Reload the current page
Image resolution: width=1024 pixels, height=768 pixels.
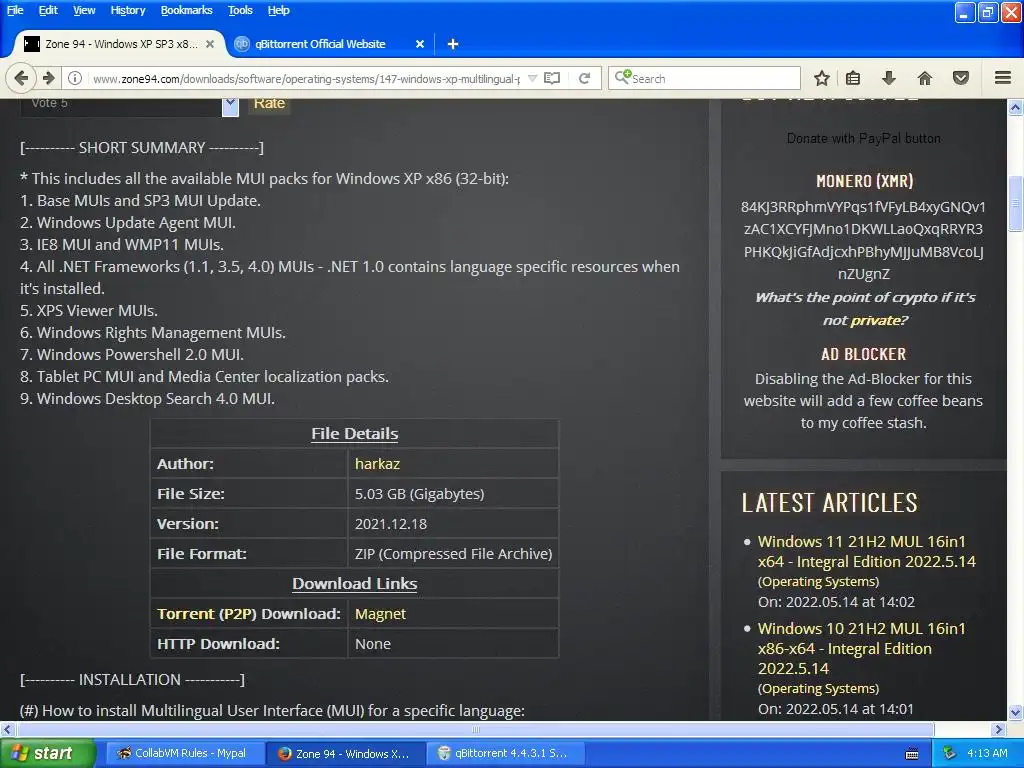point(584,78)
